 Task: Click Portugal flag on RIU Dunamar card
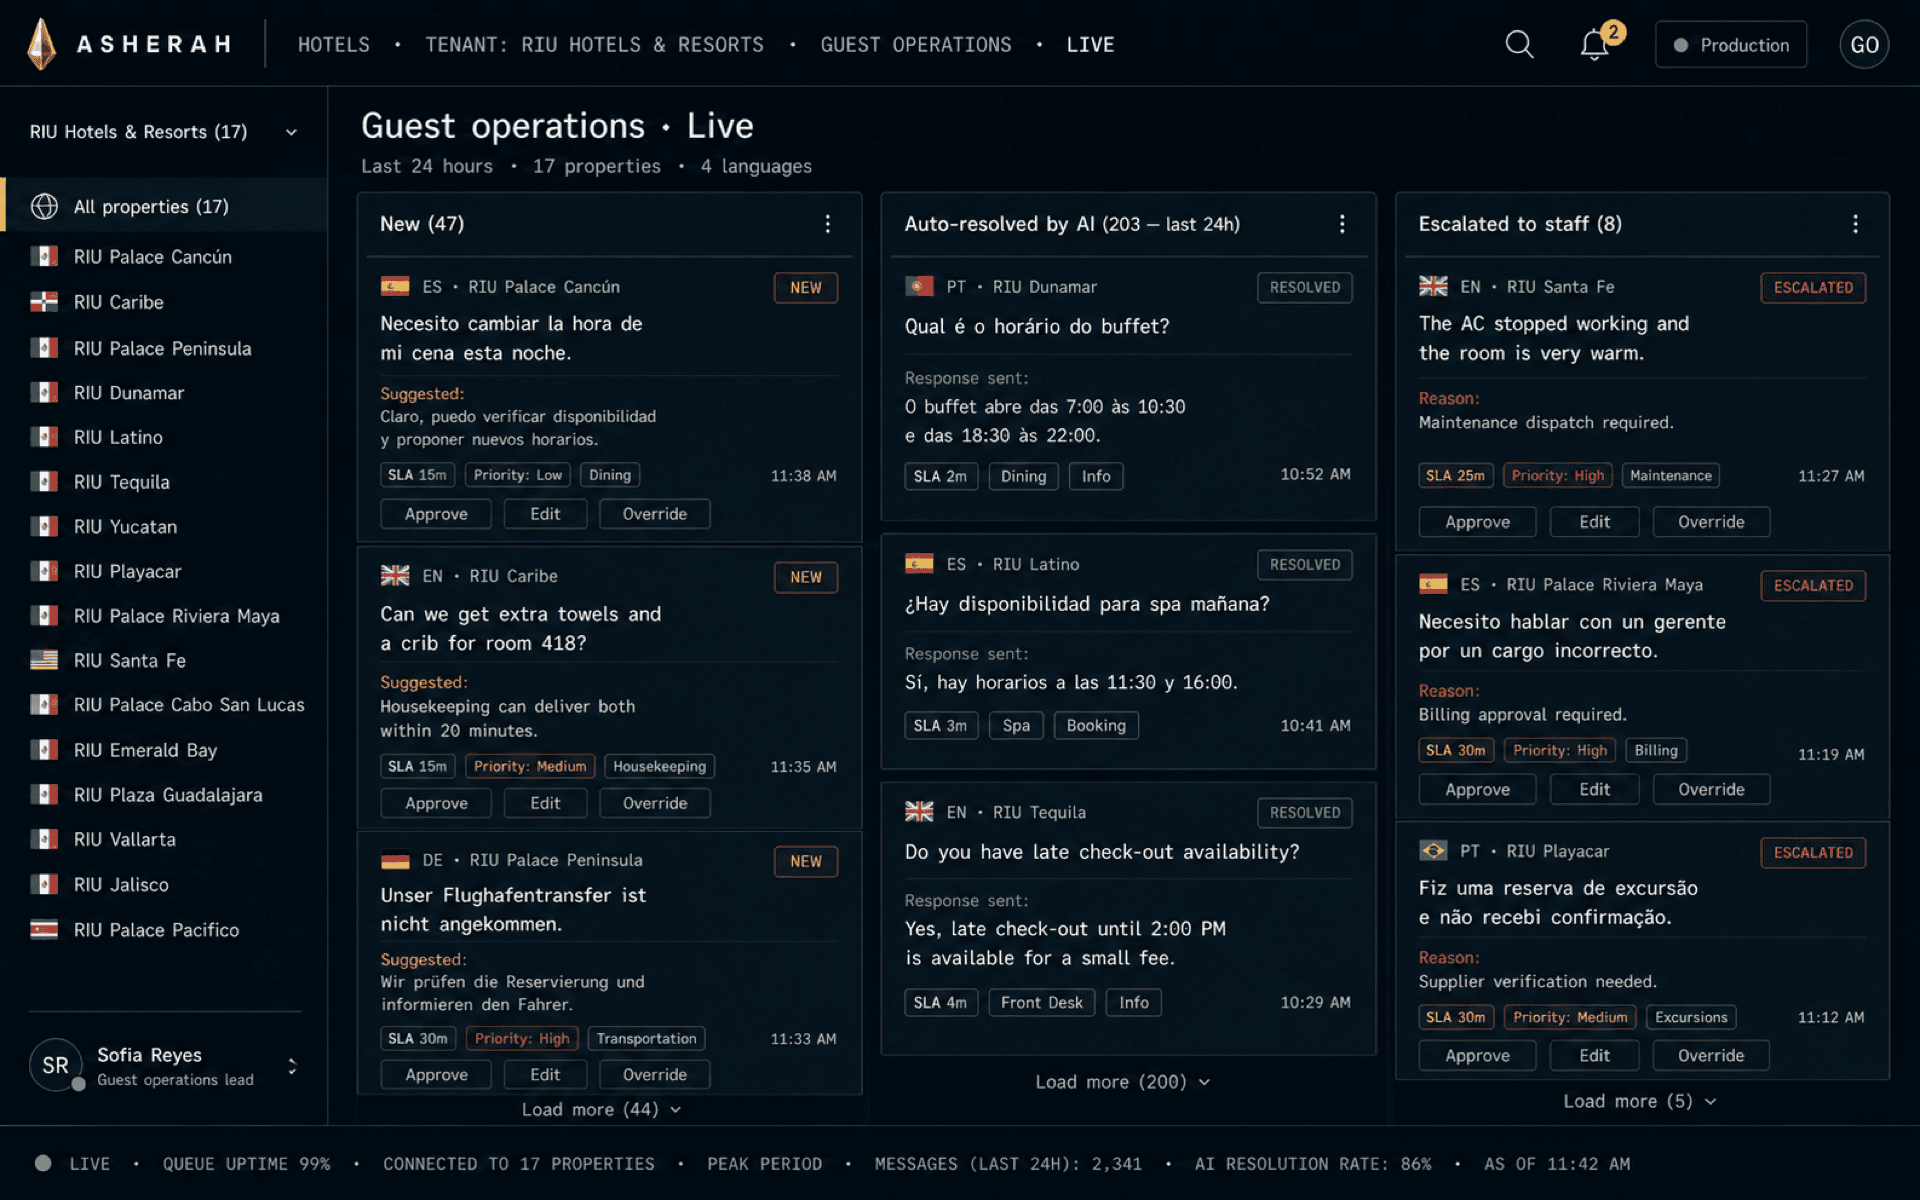(919, 287)
